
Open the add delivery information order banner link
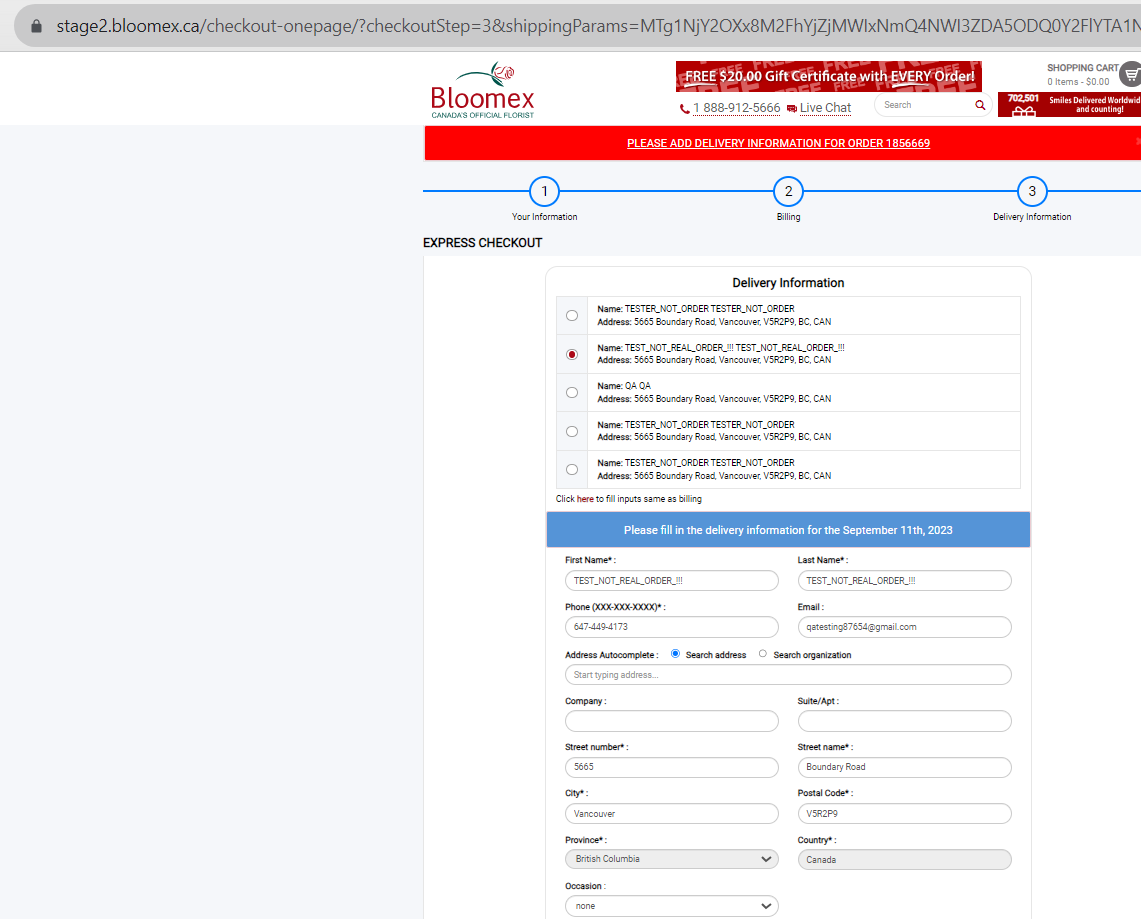pos(779,143)
